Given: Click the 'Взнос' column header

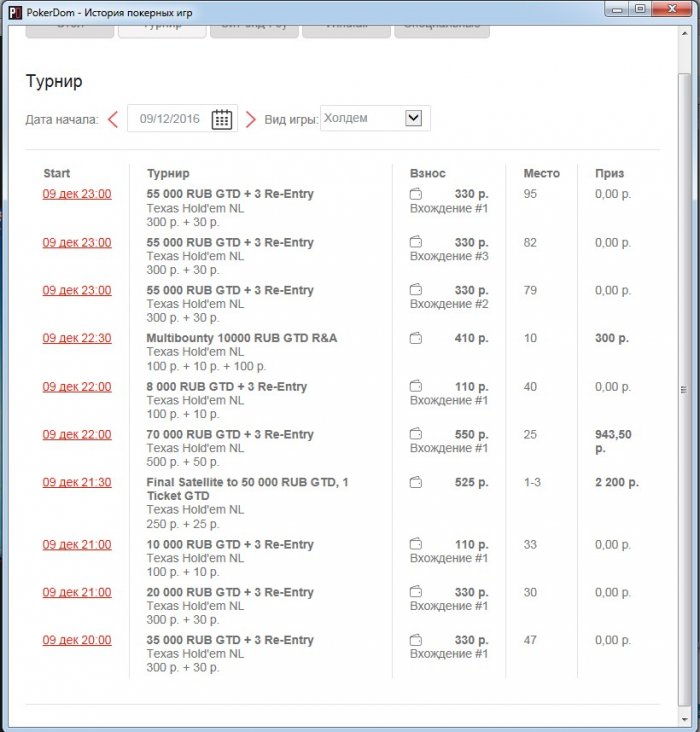Looking at the screenshot, I should click(427, 173).
